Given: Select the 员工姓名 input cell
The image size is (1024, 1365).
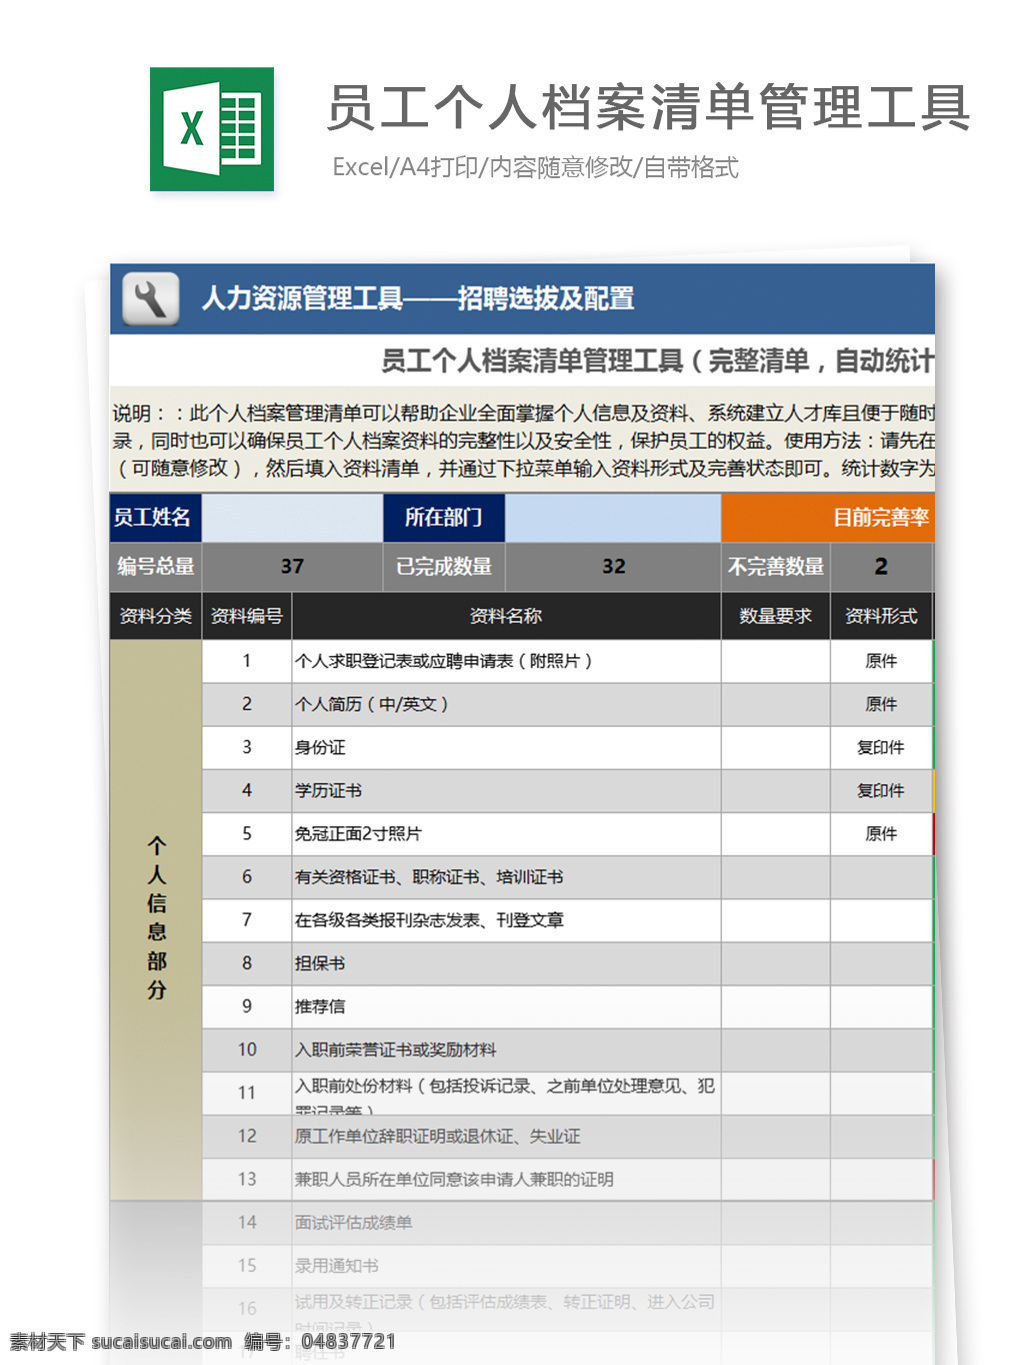Looking at the screenshot, I should (x=292, y=517).
